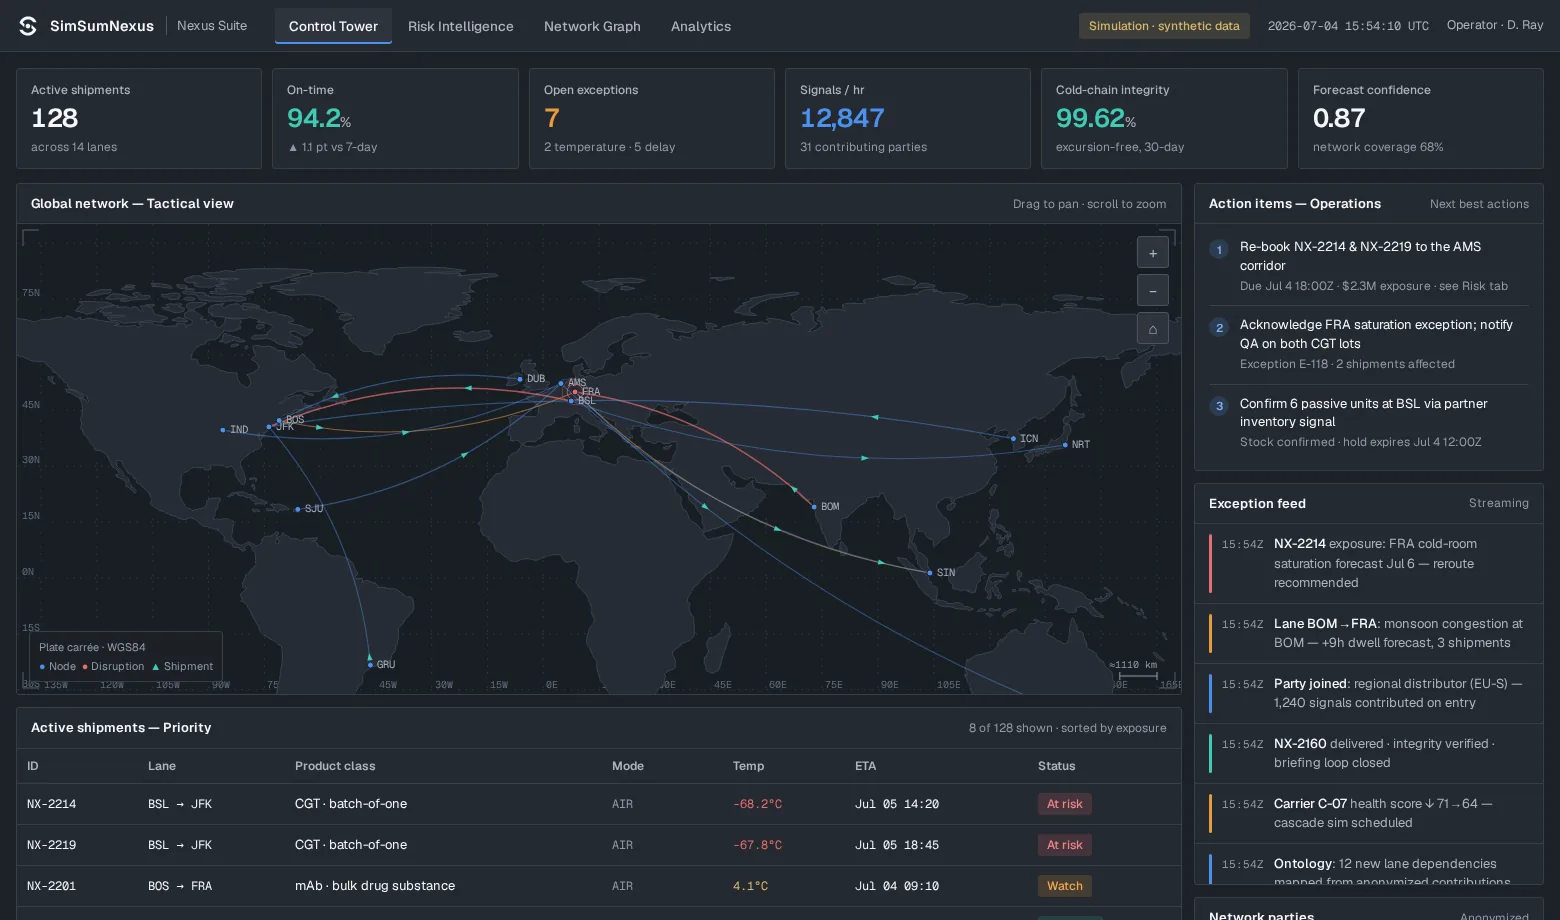Viewport: 1560px width, 920px height.
Task: Open the Carrier C-07 health score exception
Action: (x=1369, y=813)
